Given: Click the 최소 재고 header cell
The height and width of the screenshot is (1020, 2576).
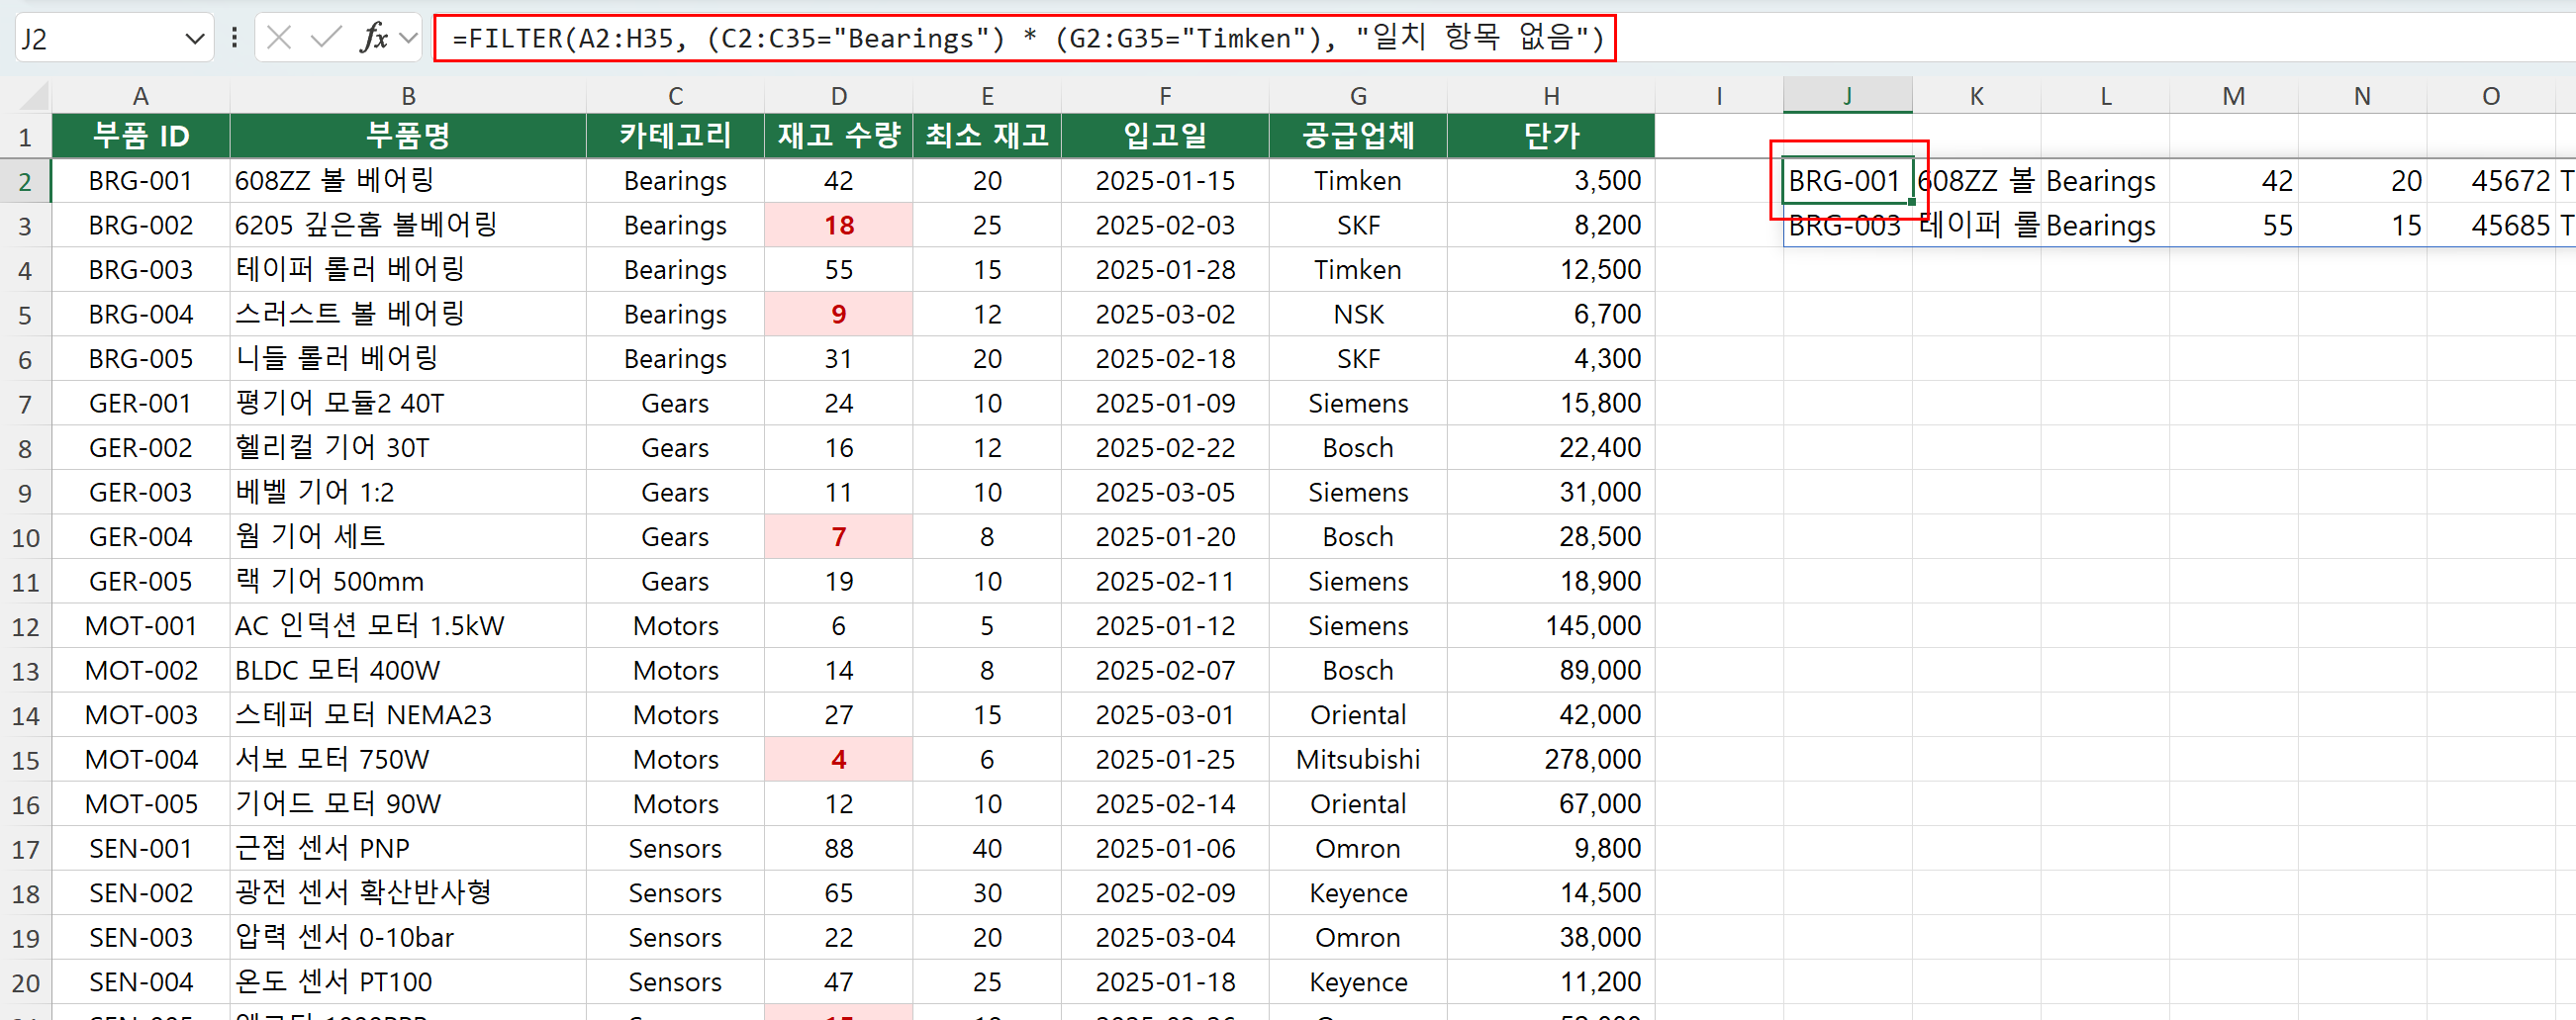Looking at the screenshot, I should click(986, 136).
